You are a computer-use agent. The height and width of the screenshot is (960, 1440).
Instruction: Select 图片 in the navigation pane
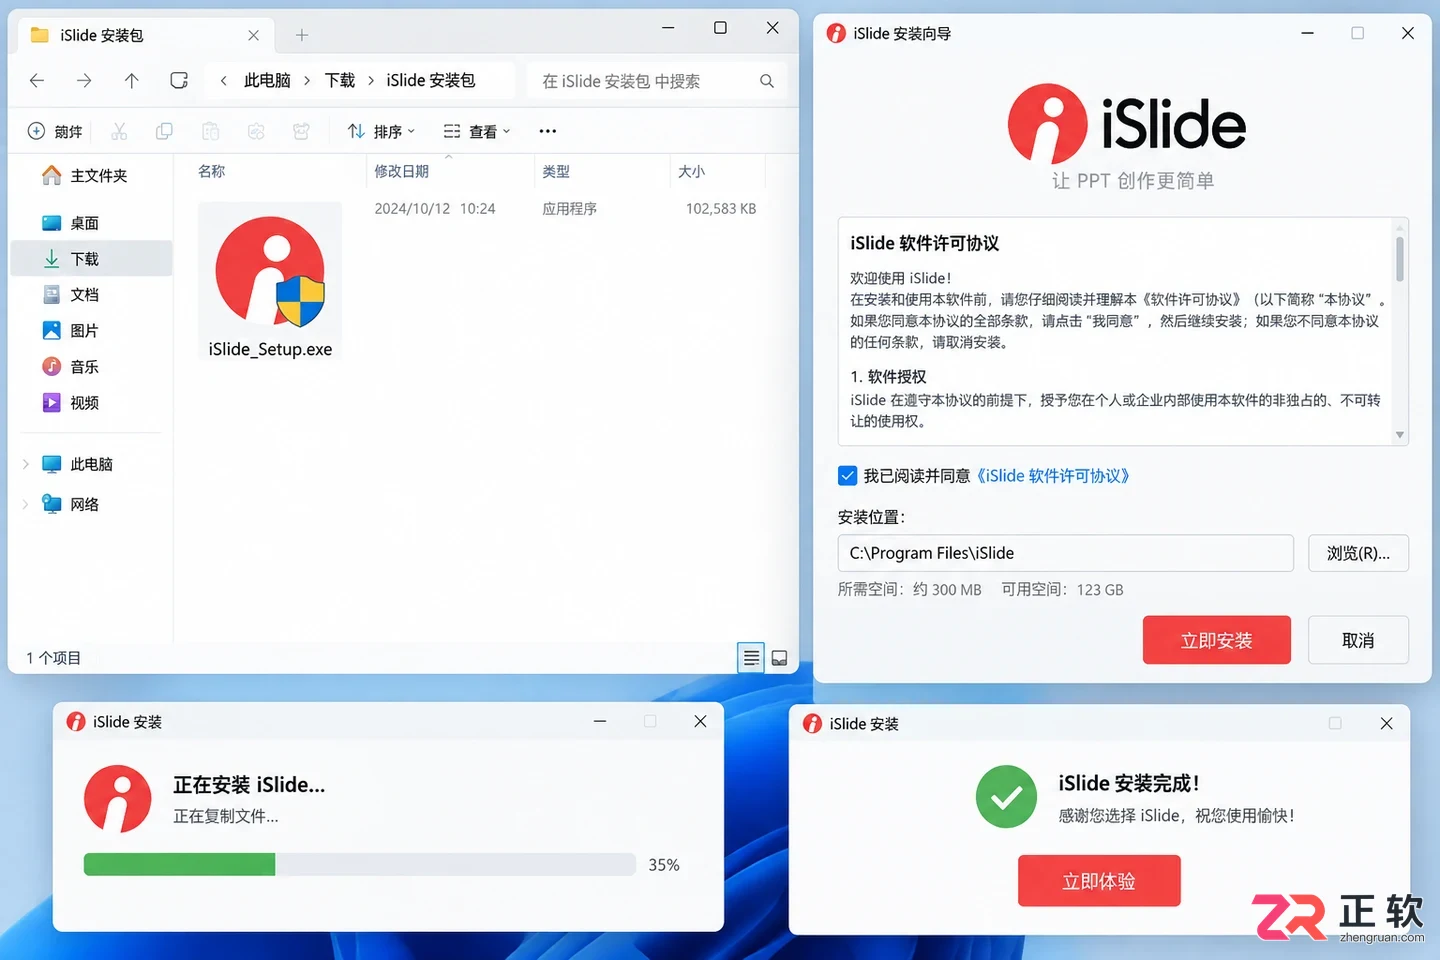[91, 331]
